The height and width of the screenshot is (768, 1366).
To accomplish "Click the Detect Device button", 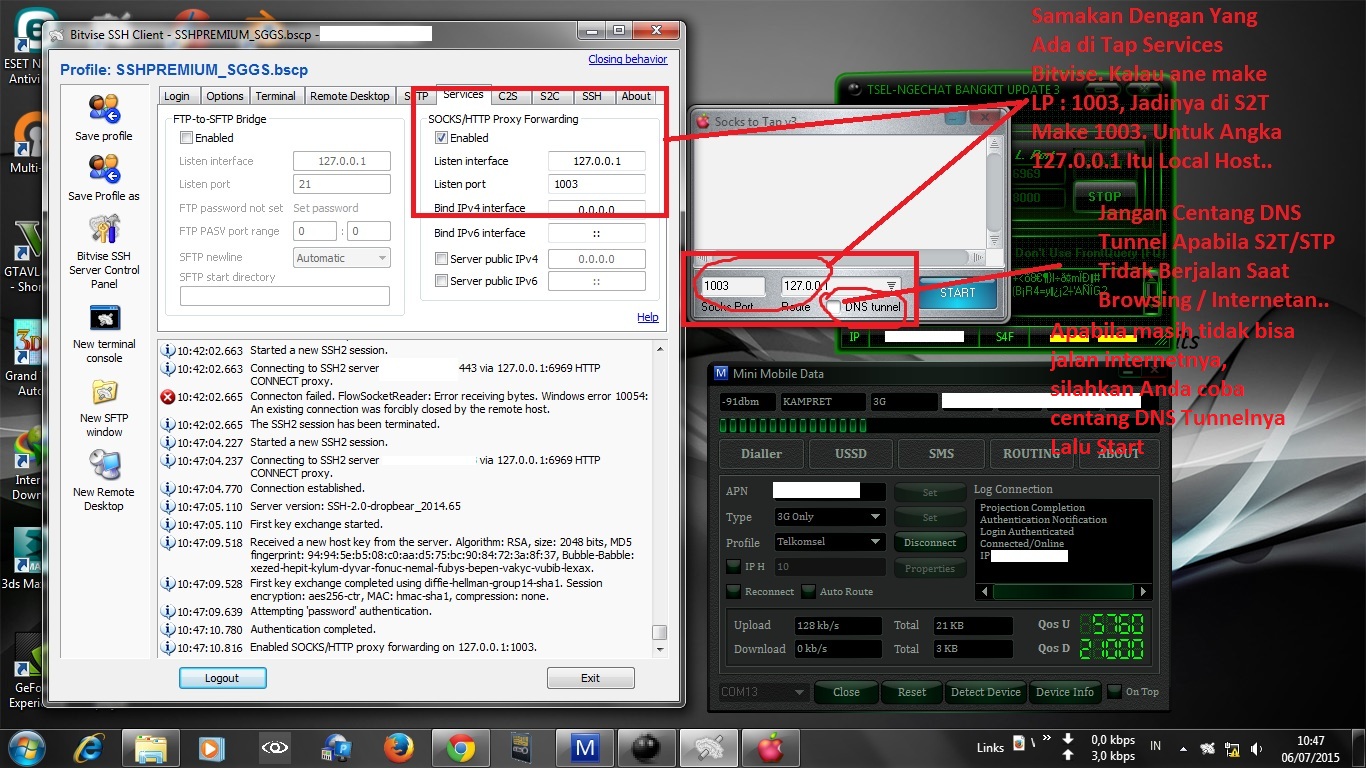I will point(986,692).
